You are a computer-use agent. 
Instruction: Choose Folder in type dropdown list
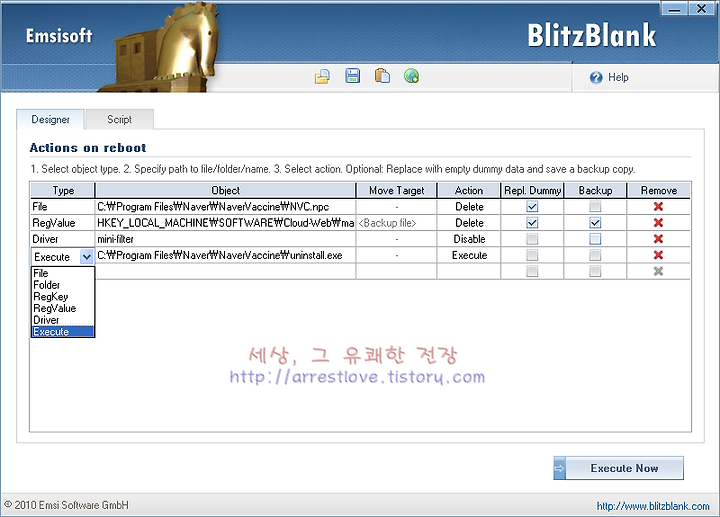click(x=63, y=285)
